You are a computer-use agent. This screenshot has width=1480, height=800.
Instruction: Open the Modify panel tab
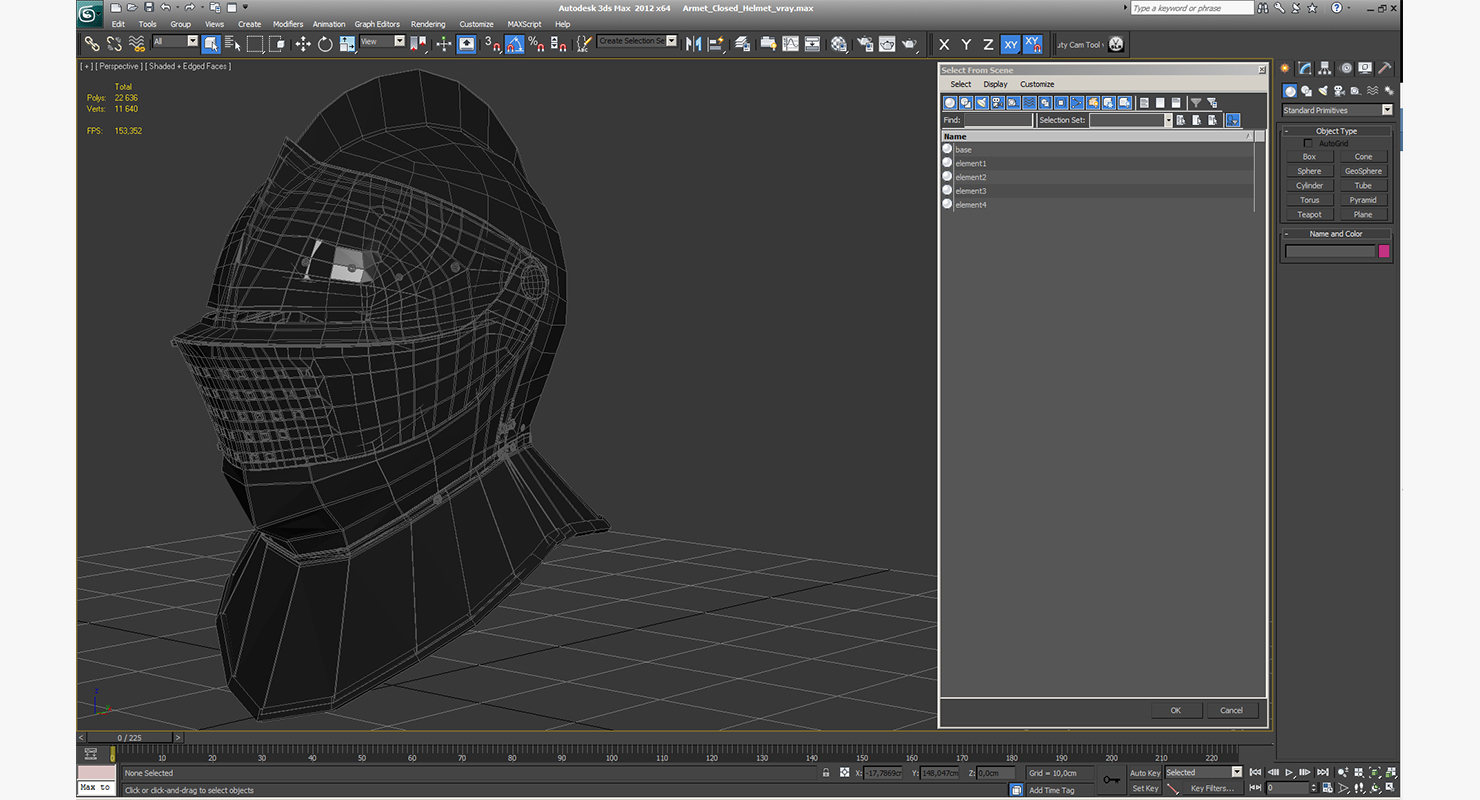[1304, 68]
